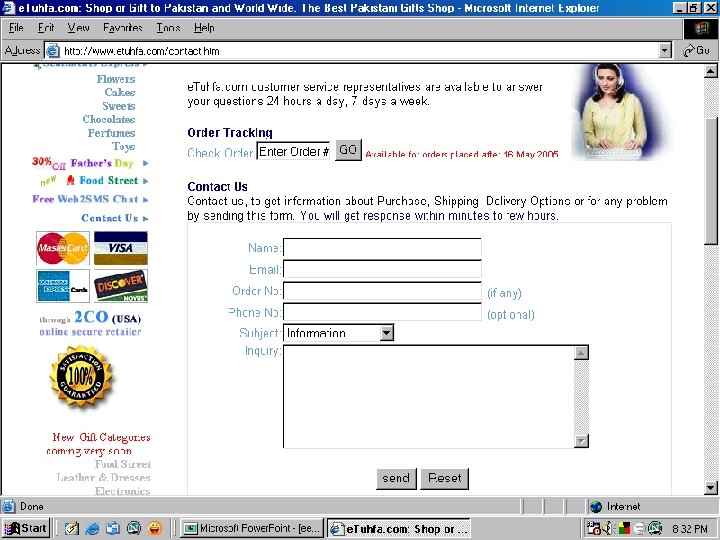This screenshot has width=720, height=540.
Task: Launch Internet Explorer from quick launch
Action: pyautogui.click(x=92, y=529)
